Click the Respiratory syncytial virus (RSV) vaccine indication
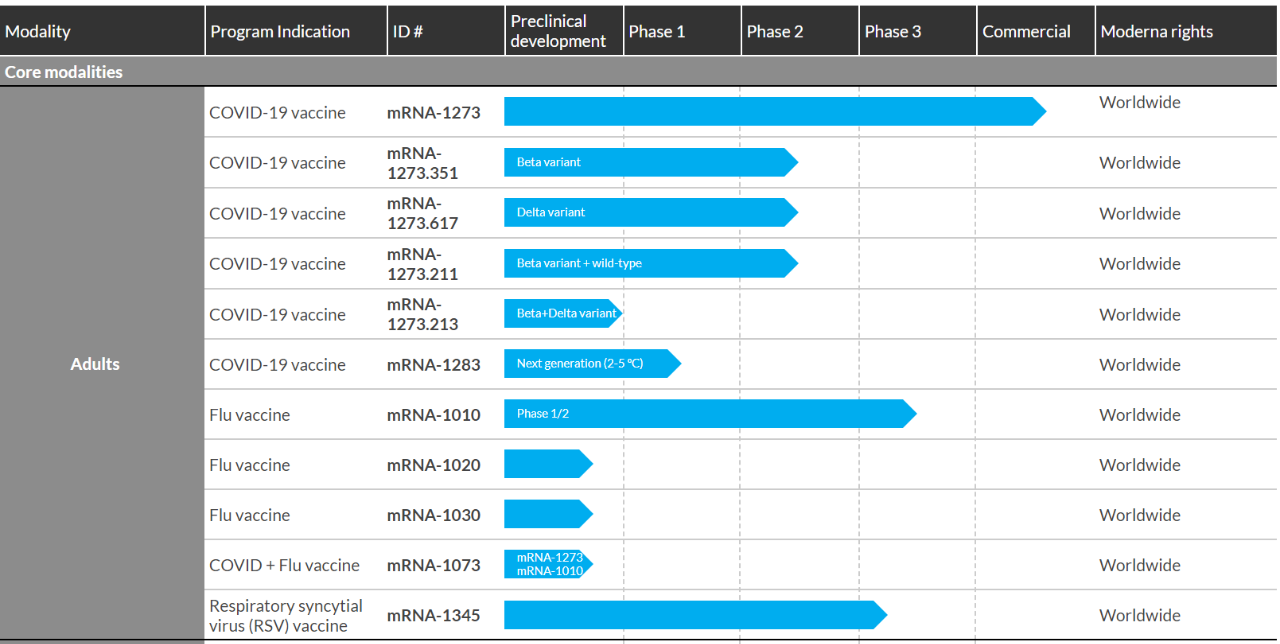The width and height of the screenshot is (1280, 644). tap(286, 615)
